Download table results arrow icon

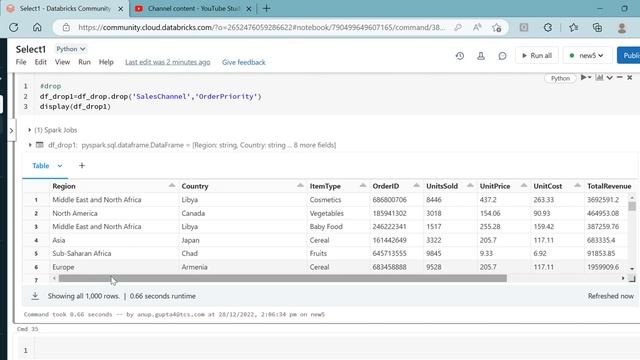pos(35,296)
